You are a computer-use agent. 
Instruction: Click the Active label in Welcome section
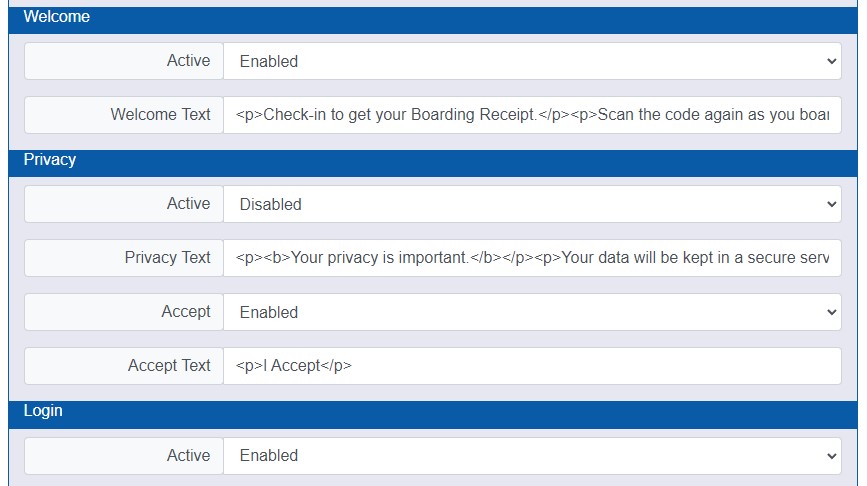pyautogui.click(x=188, y=61)
